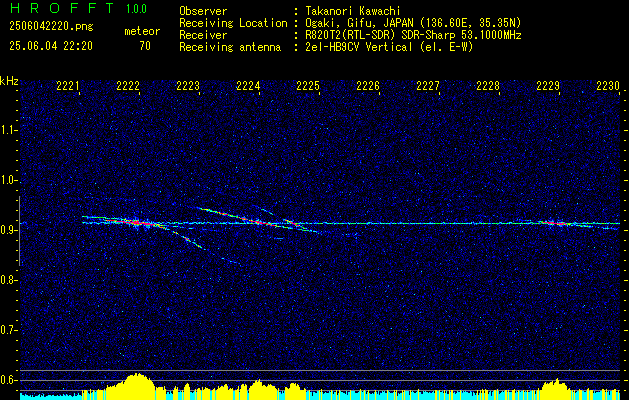Screen dimensions: 629x400
Task: Click the R820T2(RTL-SDR) SDR-Sharp receiver text
Action: pyautogui.click(x=413, y=35)
